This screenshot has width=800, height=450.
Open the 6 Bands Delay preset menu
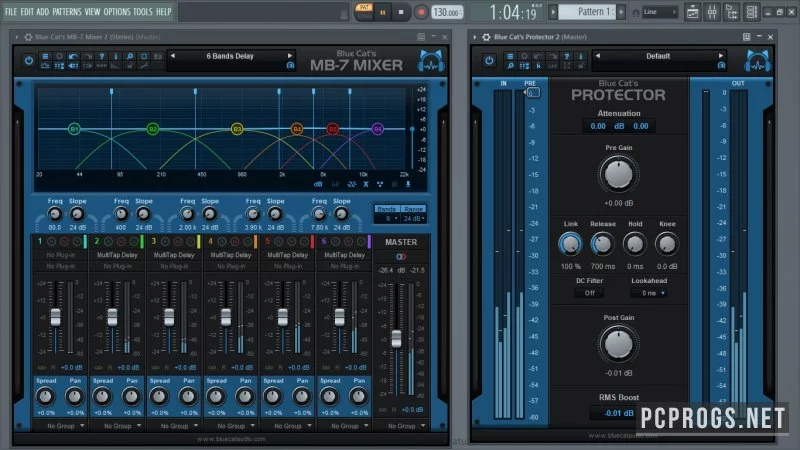[x=230, y=56]
